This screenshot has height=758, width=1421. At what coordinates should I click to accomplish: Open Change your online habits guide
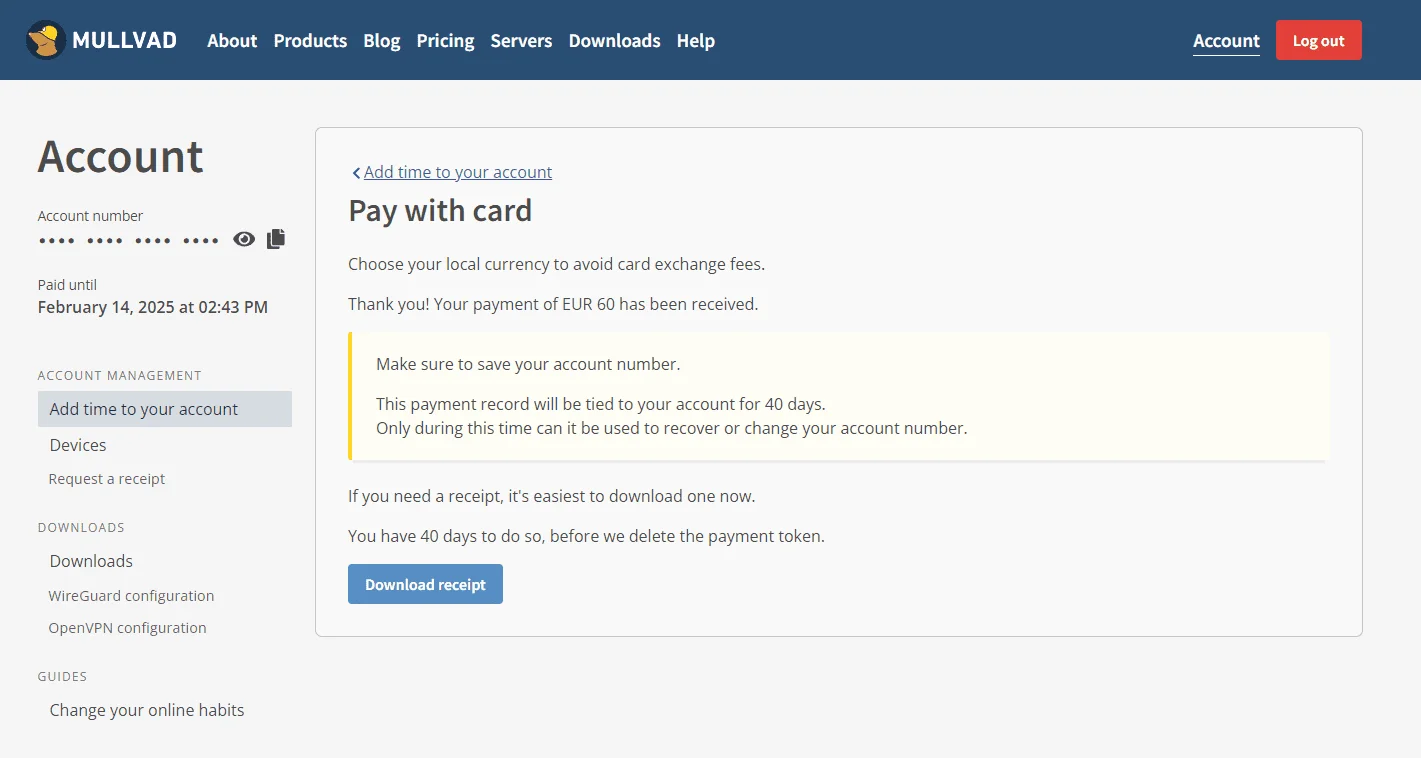tap(147, 710)
